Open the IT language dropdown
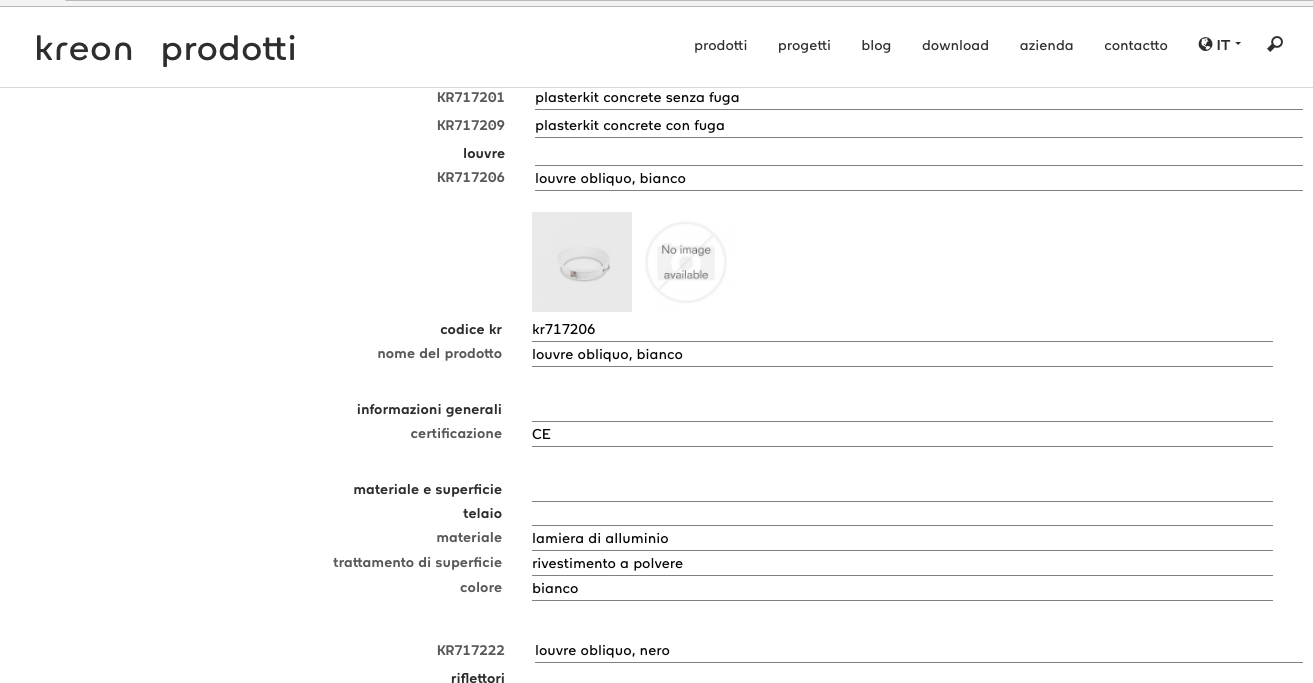Screen dimensions: 1313x683 tap(1226, 45)
